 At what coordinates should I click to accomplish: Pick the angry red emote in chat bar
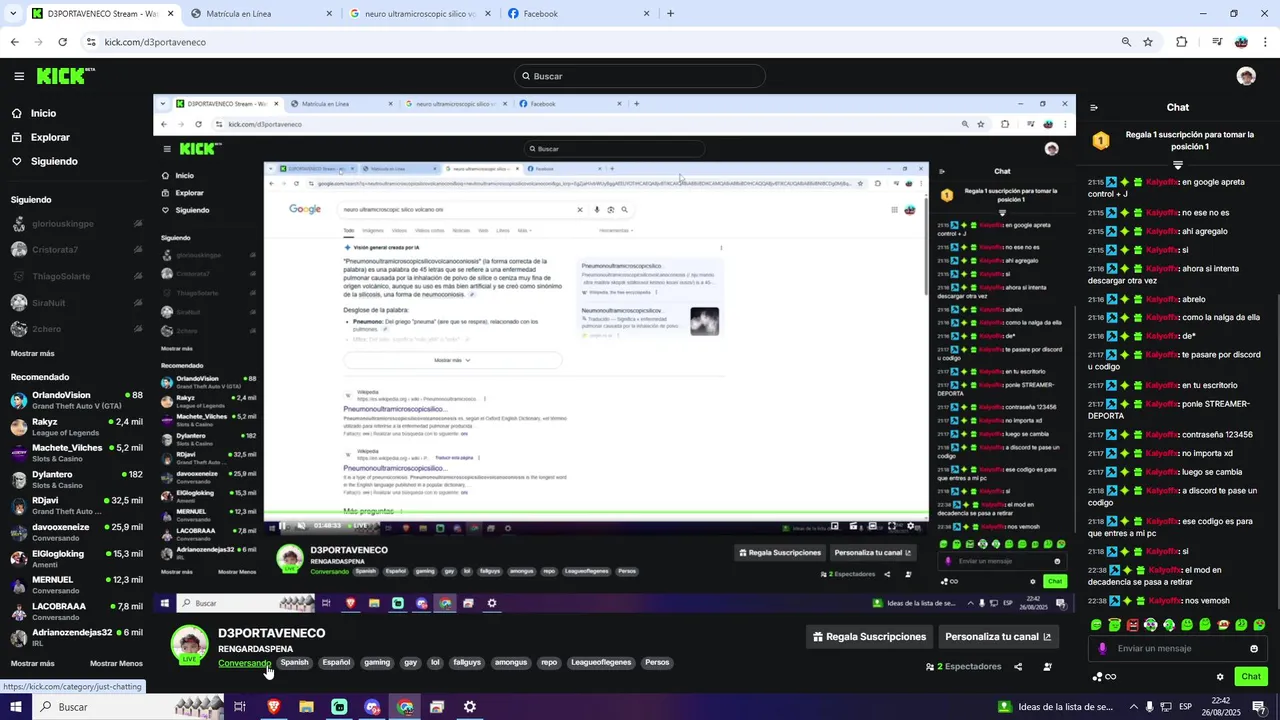[1132, 625]
